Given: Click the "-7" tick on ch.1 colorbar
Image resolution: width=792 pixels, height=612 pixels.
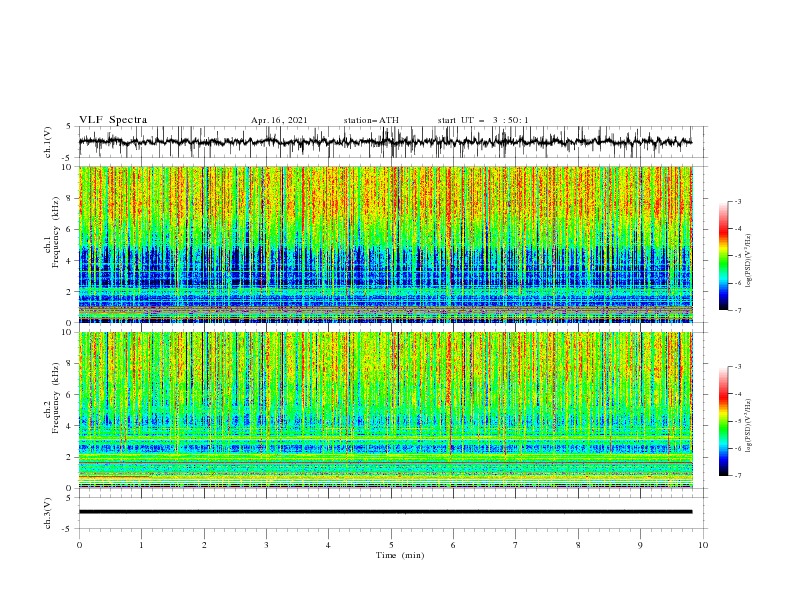Looking at the screenshot, I should click(737, 311).
